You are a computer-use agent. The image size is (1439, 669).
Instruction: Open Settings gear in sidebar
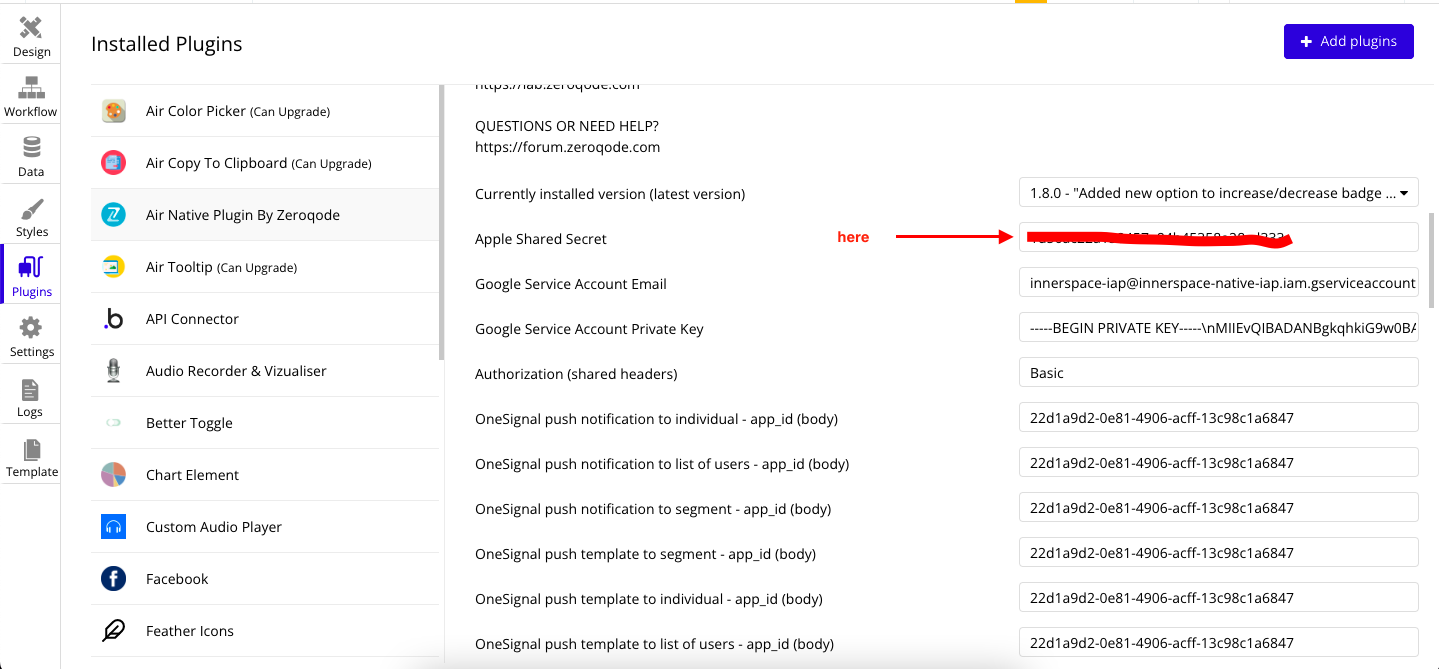31,328
